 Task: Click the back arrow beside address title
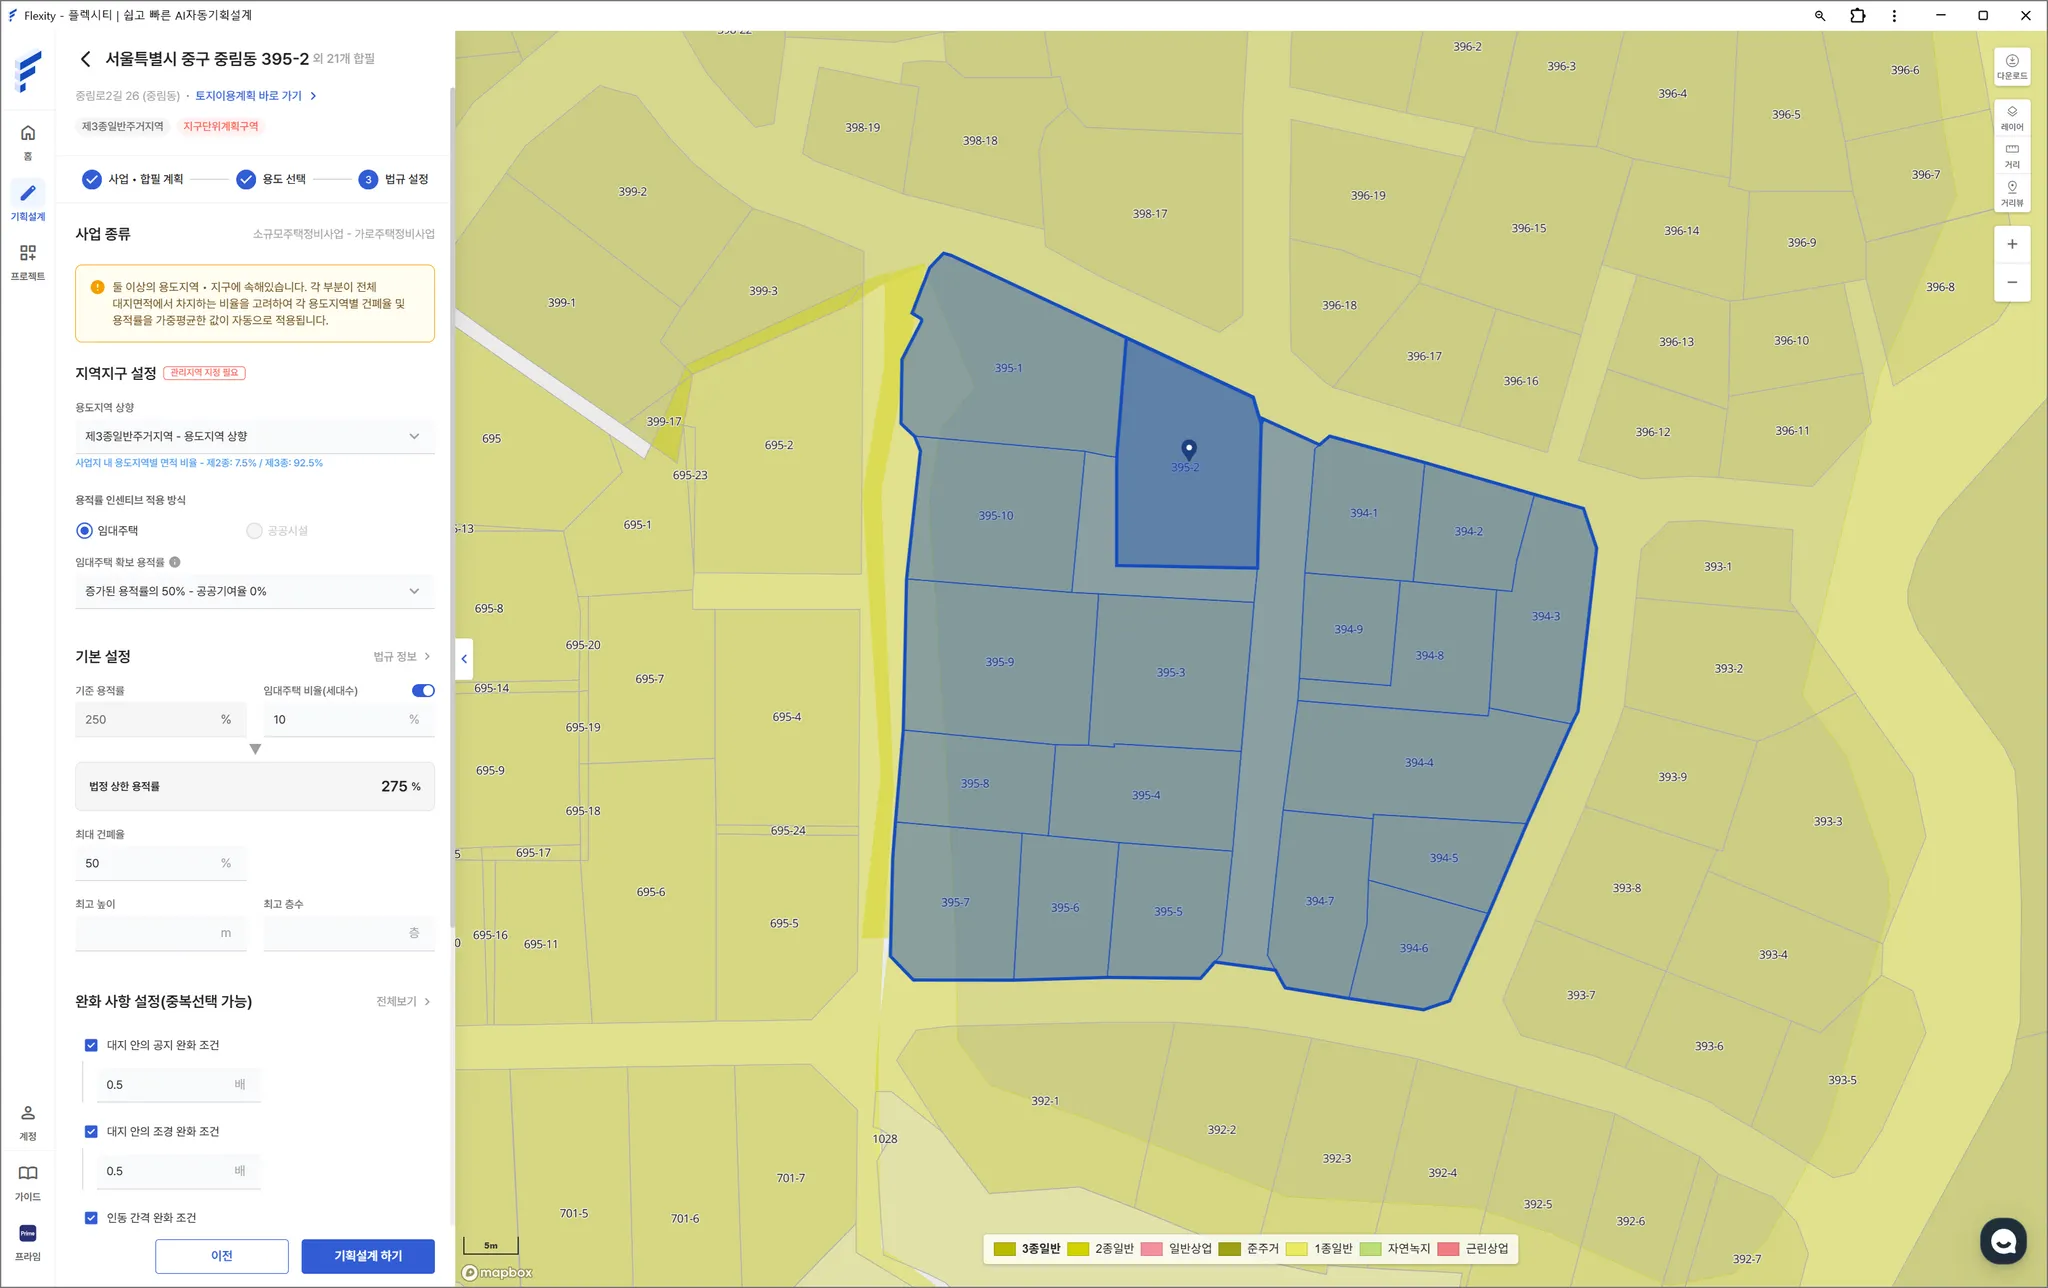point(85,59)
